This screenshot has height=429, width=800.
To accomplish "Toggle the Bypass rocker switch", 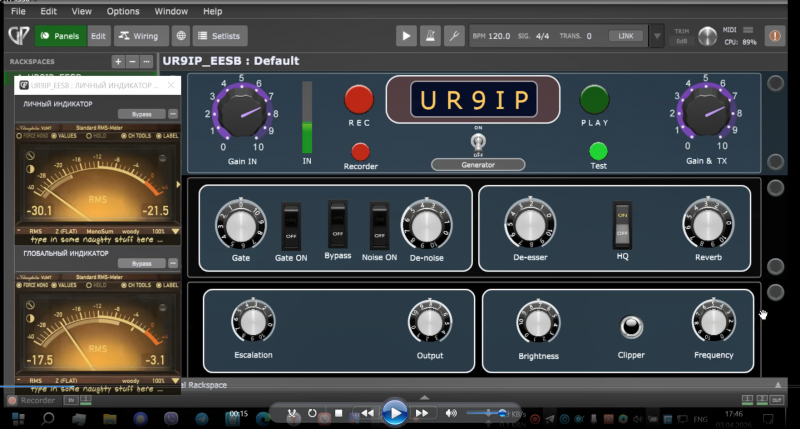I will pos(338,223).
